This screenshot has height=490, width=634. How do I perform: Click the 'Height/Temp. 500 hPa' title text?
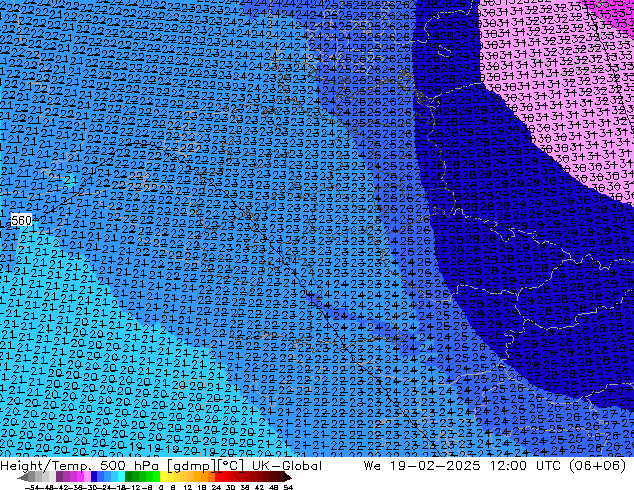tap(81, 466)
